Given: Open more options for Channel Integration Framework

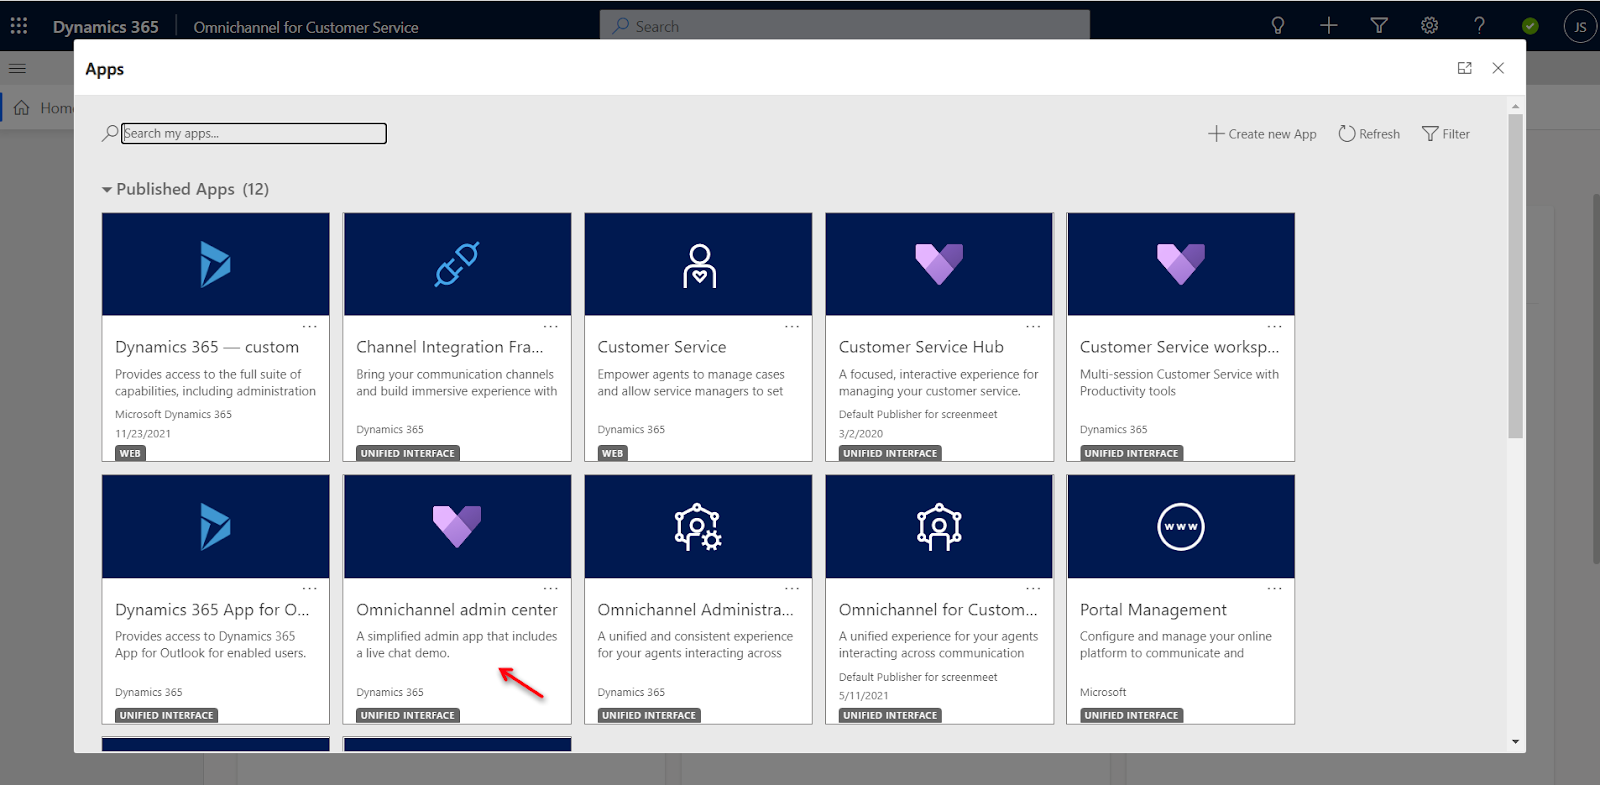Looking at the screenshot, I should pos(551,326).
